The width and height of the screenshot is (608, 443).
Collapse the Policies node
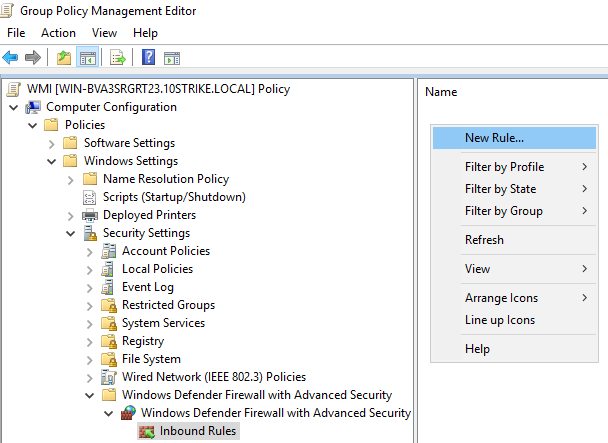click(33, 125)
